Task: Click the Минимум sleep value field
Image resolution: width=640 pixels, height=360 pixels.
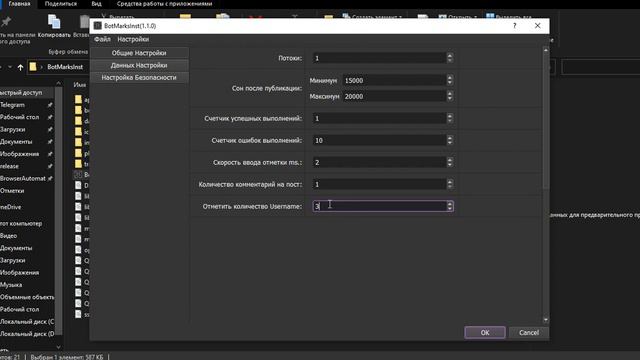Action: pyautogui.click(x=393, y=80)
